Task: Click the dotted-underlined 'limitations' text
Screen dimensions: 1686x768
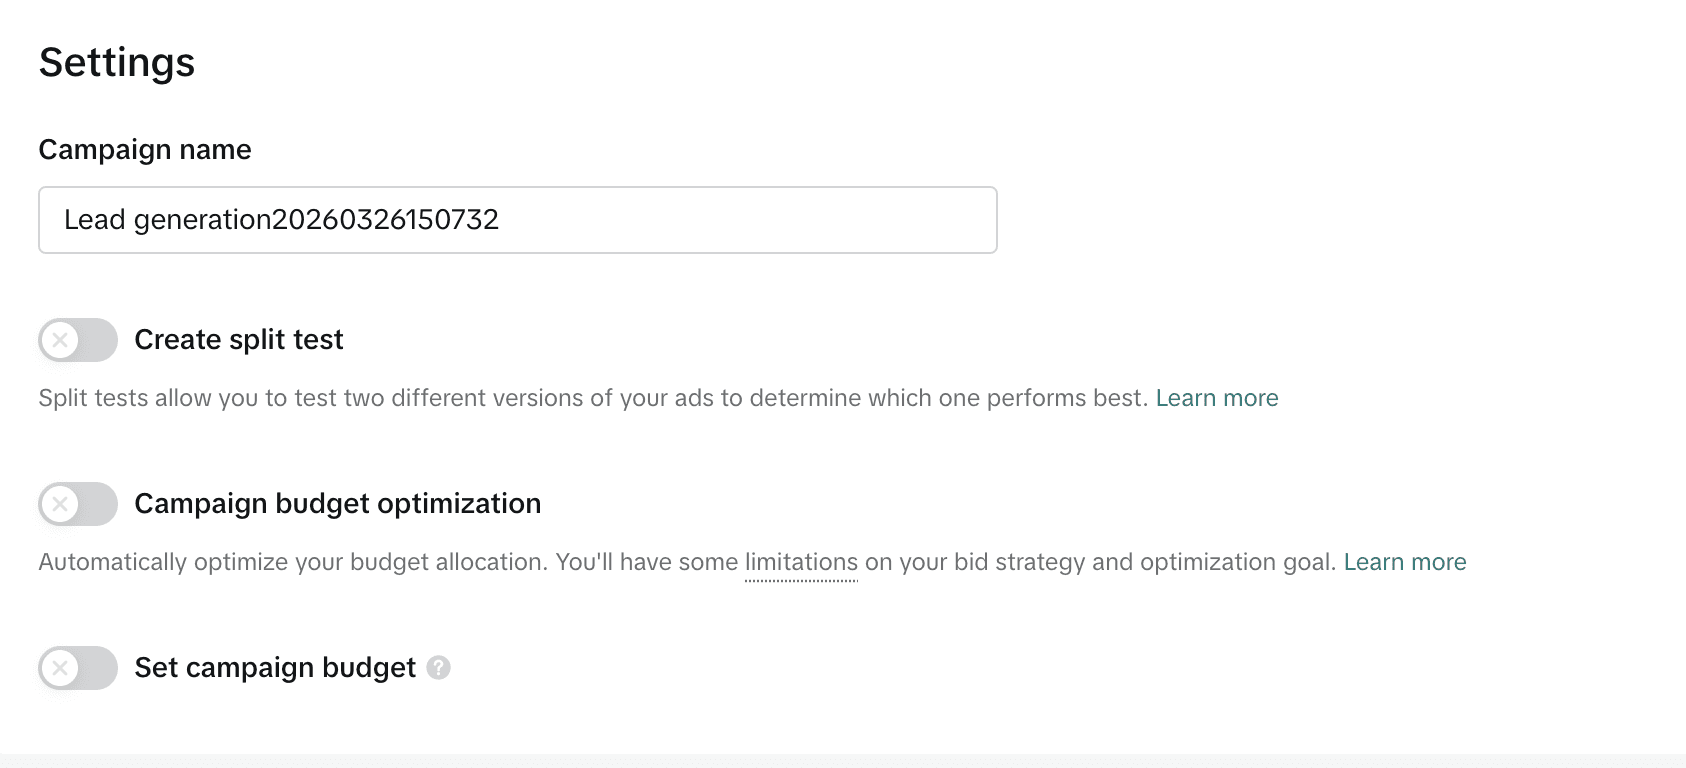Action: [801, 562]
